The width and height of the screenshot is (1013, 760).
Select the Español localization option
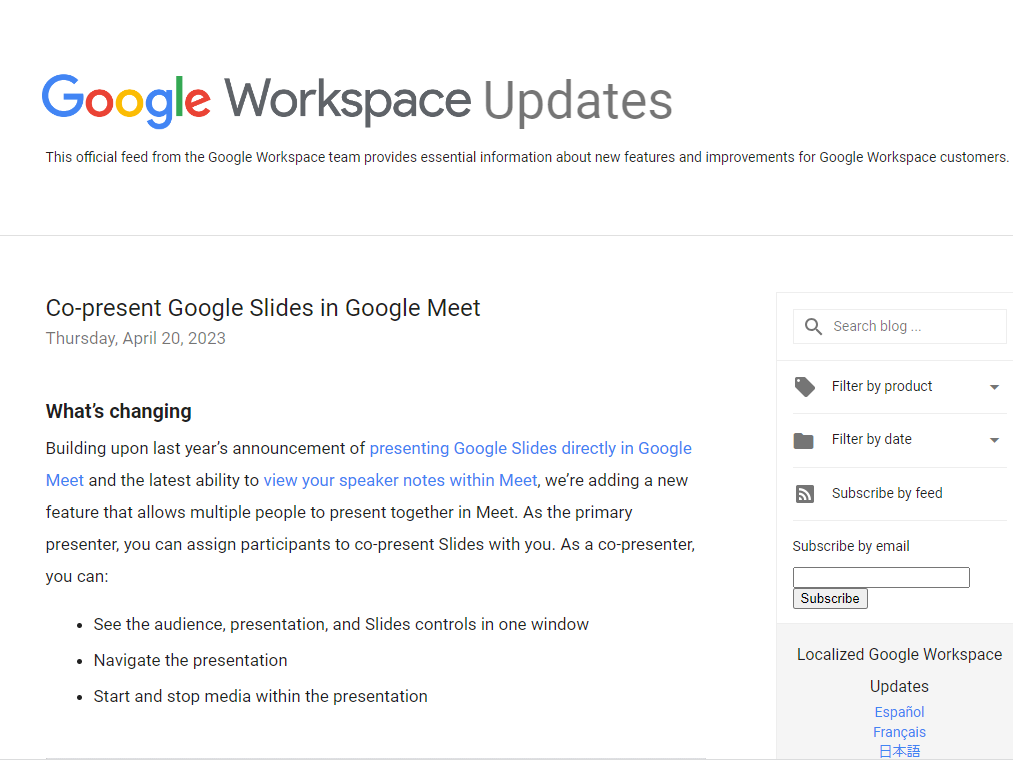(898, 711)
